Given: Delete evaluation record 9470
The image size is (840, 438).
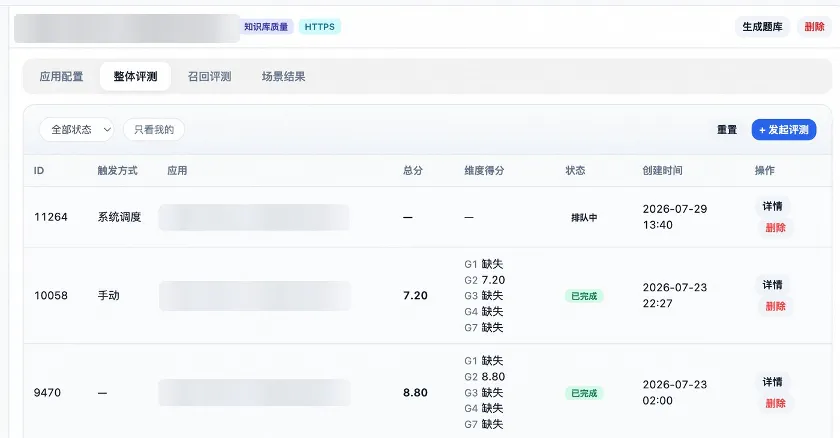Looking at the screenshot, I should (x=775, y=403).
